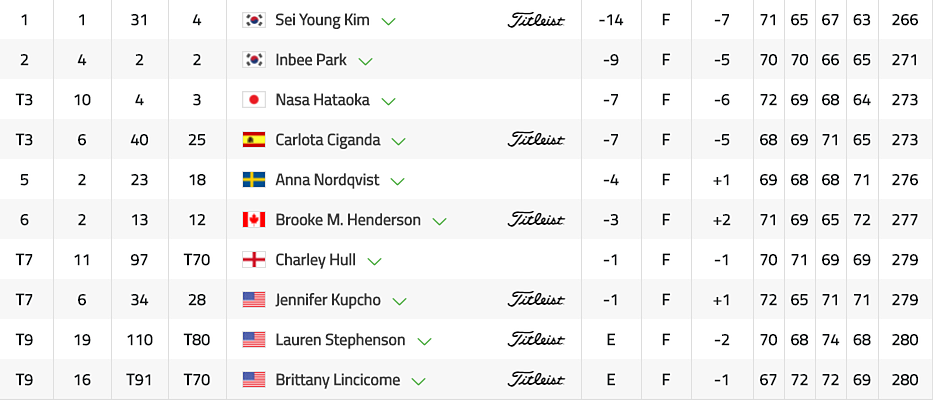Click Jennifer Kupcho's player name

(328, 300)
